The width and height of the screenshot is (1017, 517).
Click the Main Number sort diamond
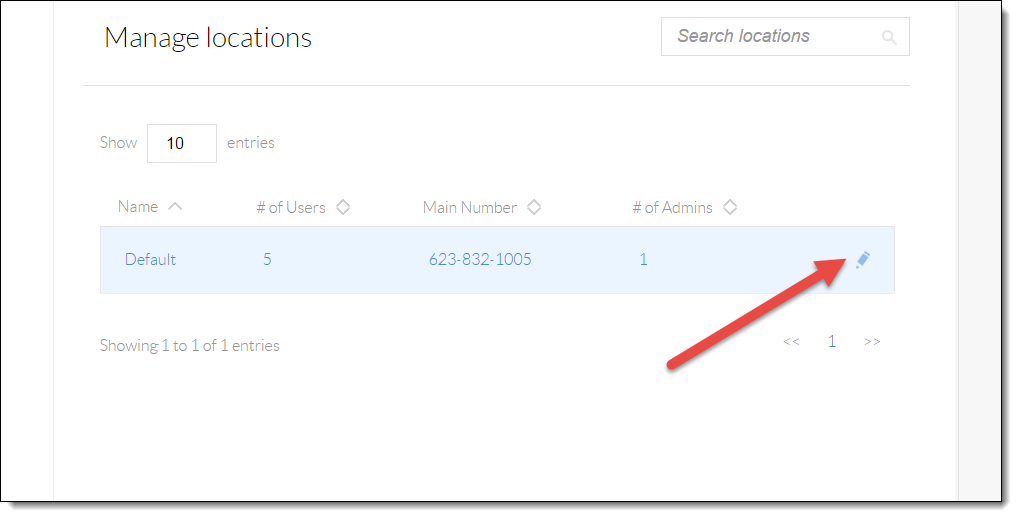click(x=534, y=207)
